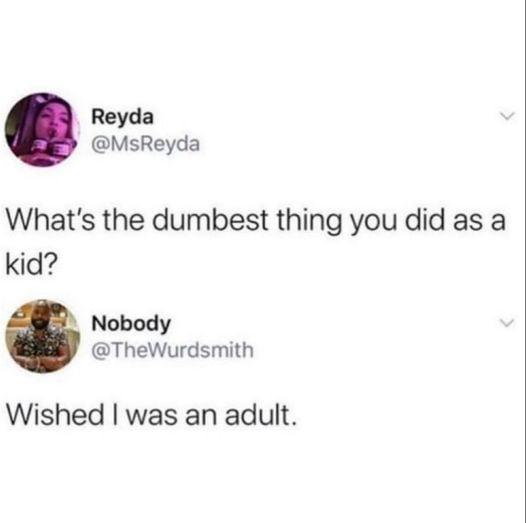Expand the chevron menu on Nobody's tweet
Screen dimensions: 526x523
507,323
